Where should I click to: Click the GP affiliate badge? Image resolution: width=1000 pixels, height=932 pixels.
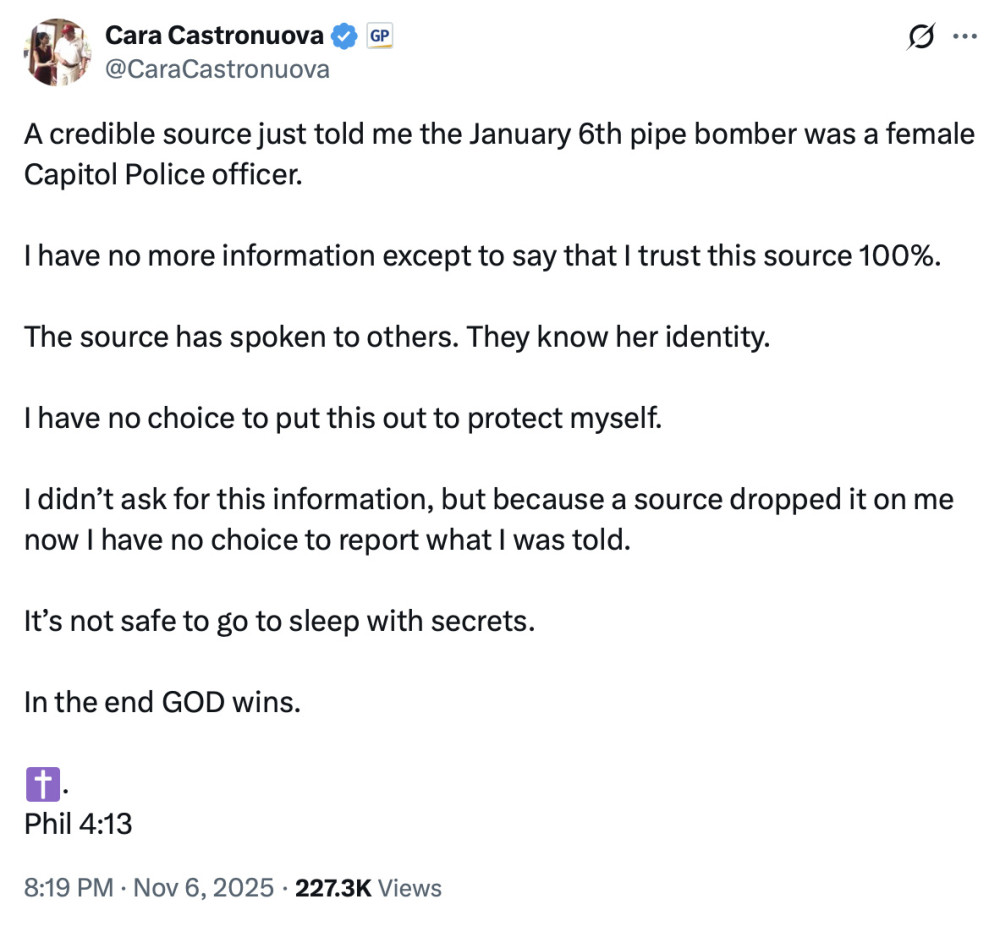380,36
